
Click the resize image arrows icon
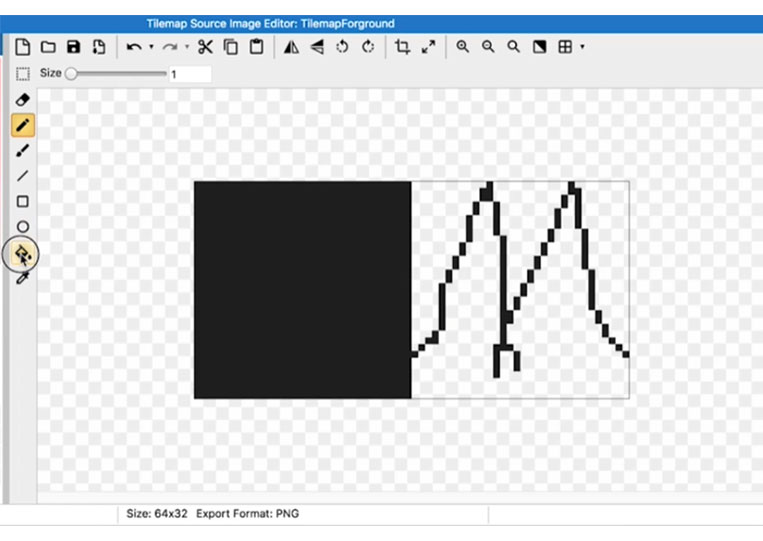[428, 47]
